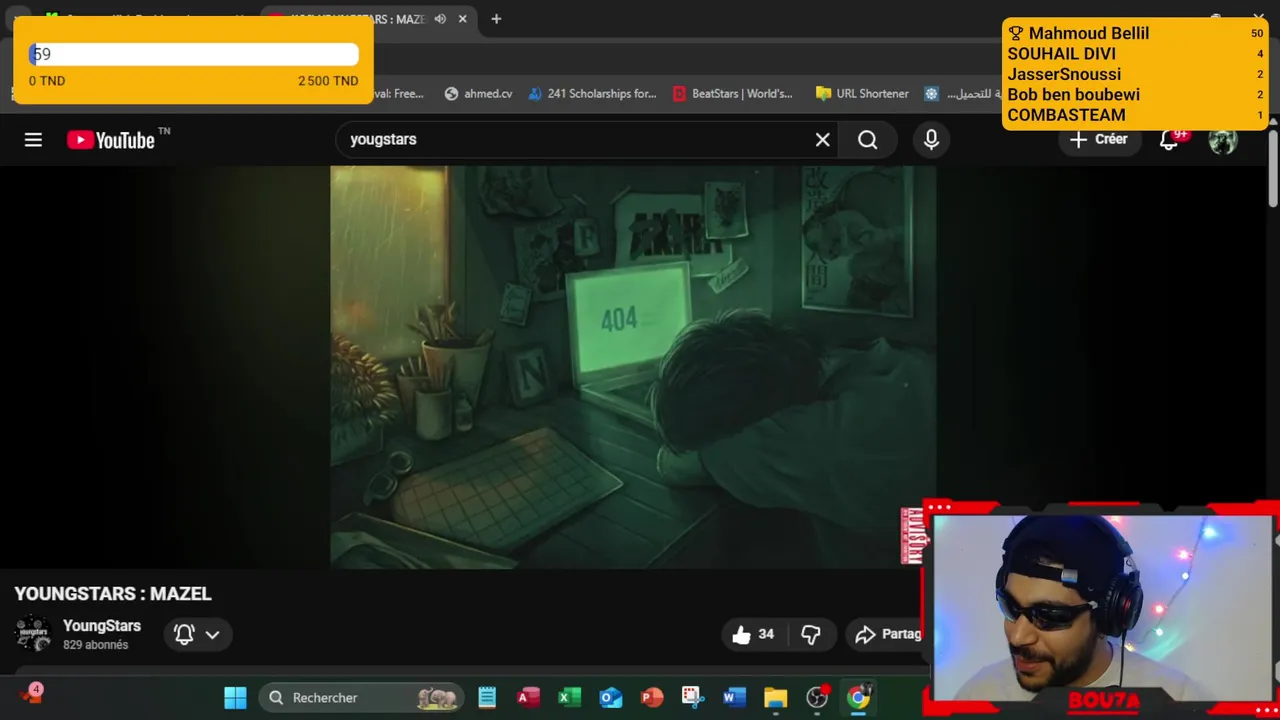
Task: Start voice search with the microphone
Action: 931,140
